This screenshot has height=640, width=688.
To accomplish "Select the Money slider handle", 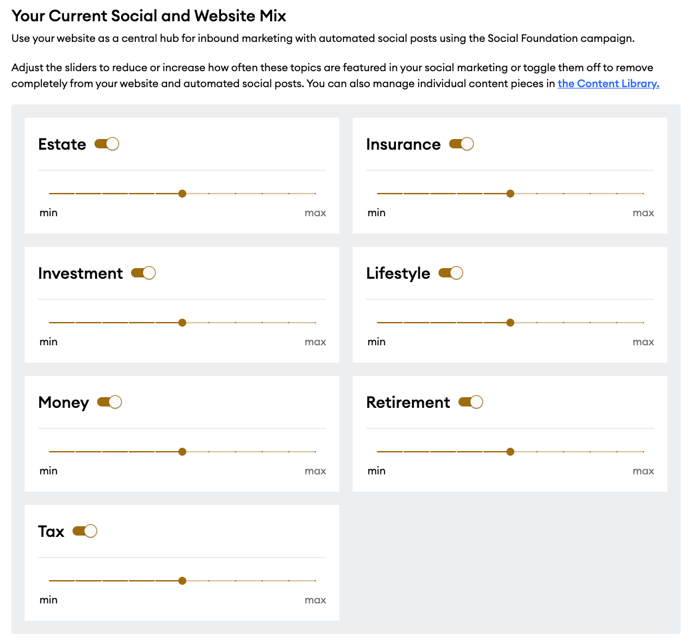I will [183, 451].
